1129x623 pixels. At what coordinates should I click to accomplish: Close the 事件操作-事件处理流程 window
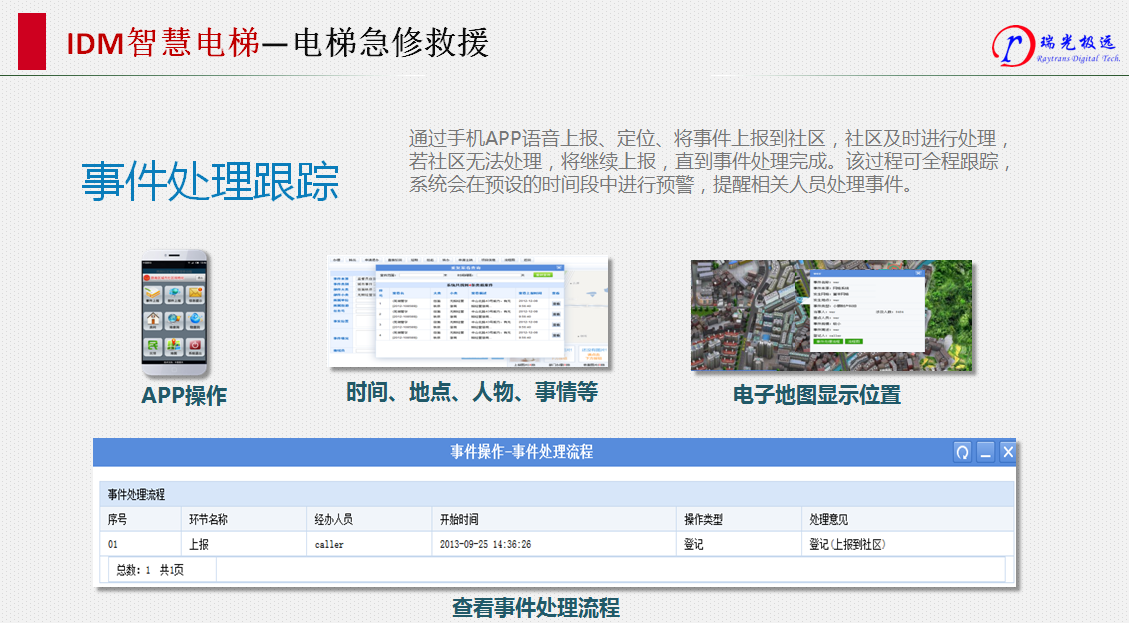[1007, 453]
